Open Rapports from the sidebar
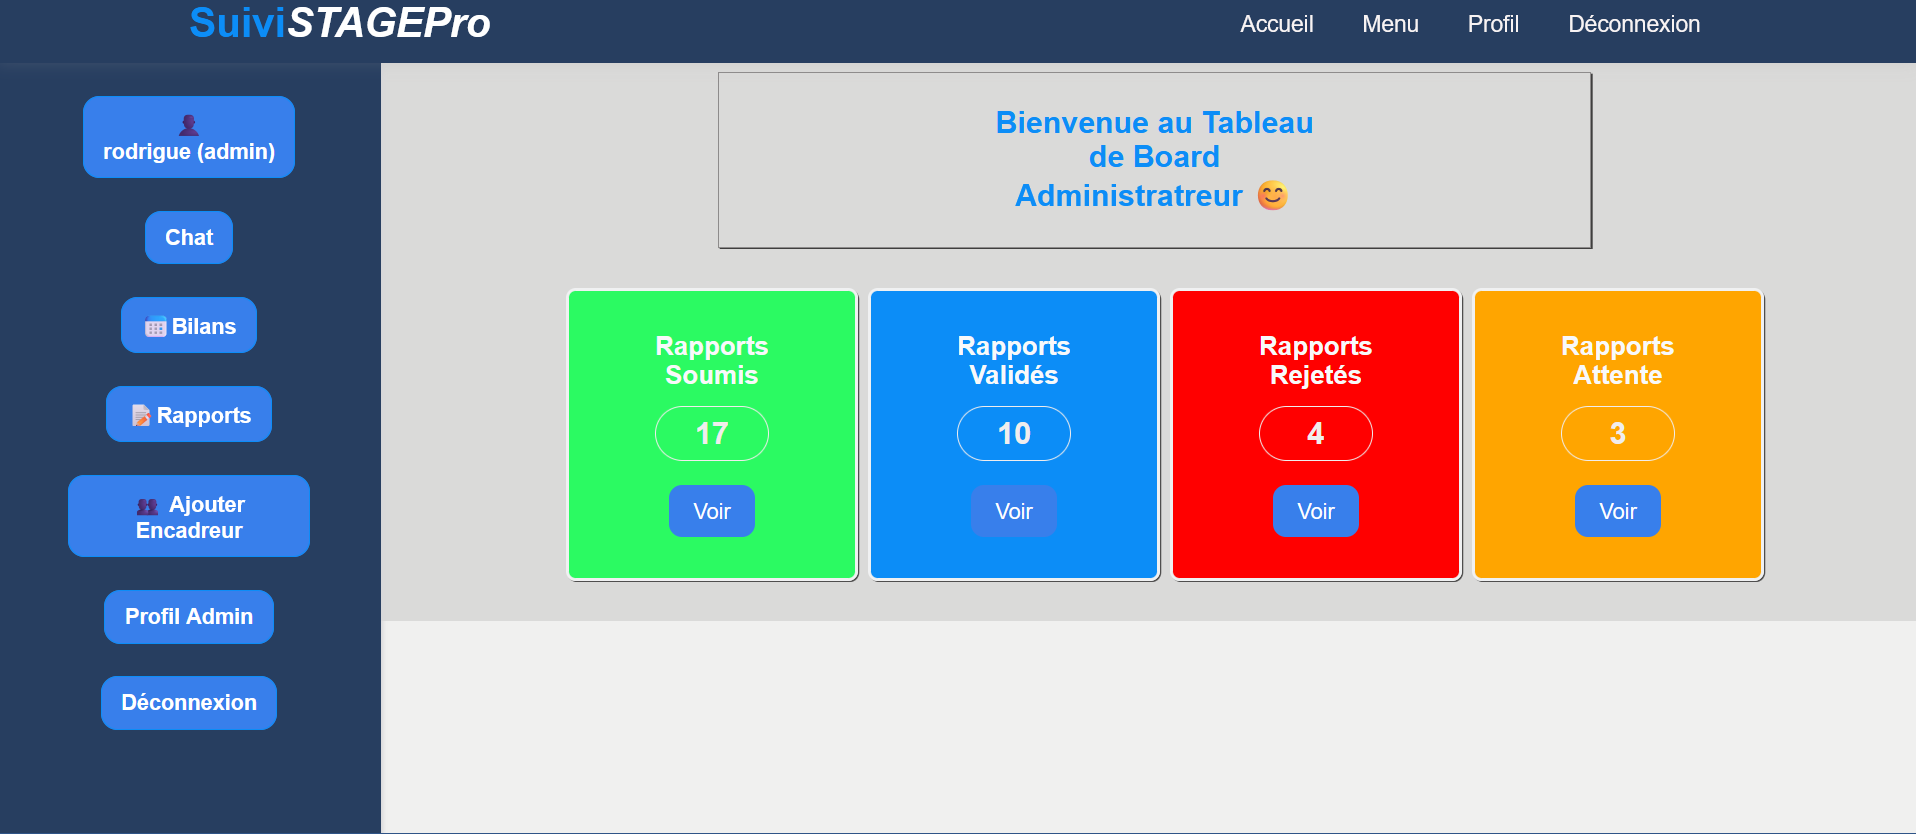Viewport: 1916px width, 834px height. (189, 414)
